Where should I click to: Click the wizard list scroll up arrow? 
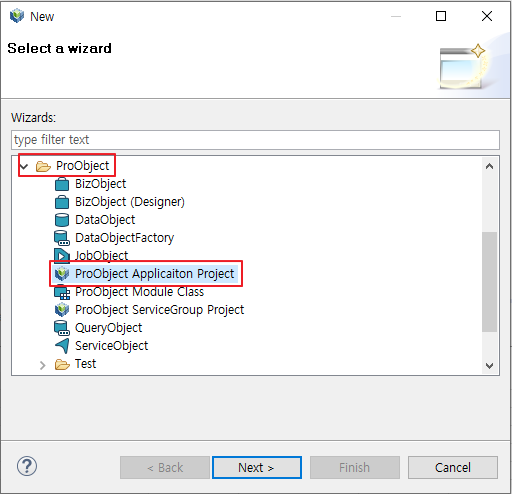[x=489, y=166]
